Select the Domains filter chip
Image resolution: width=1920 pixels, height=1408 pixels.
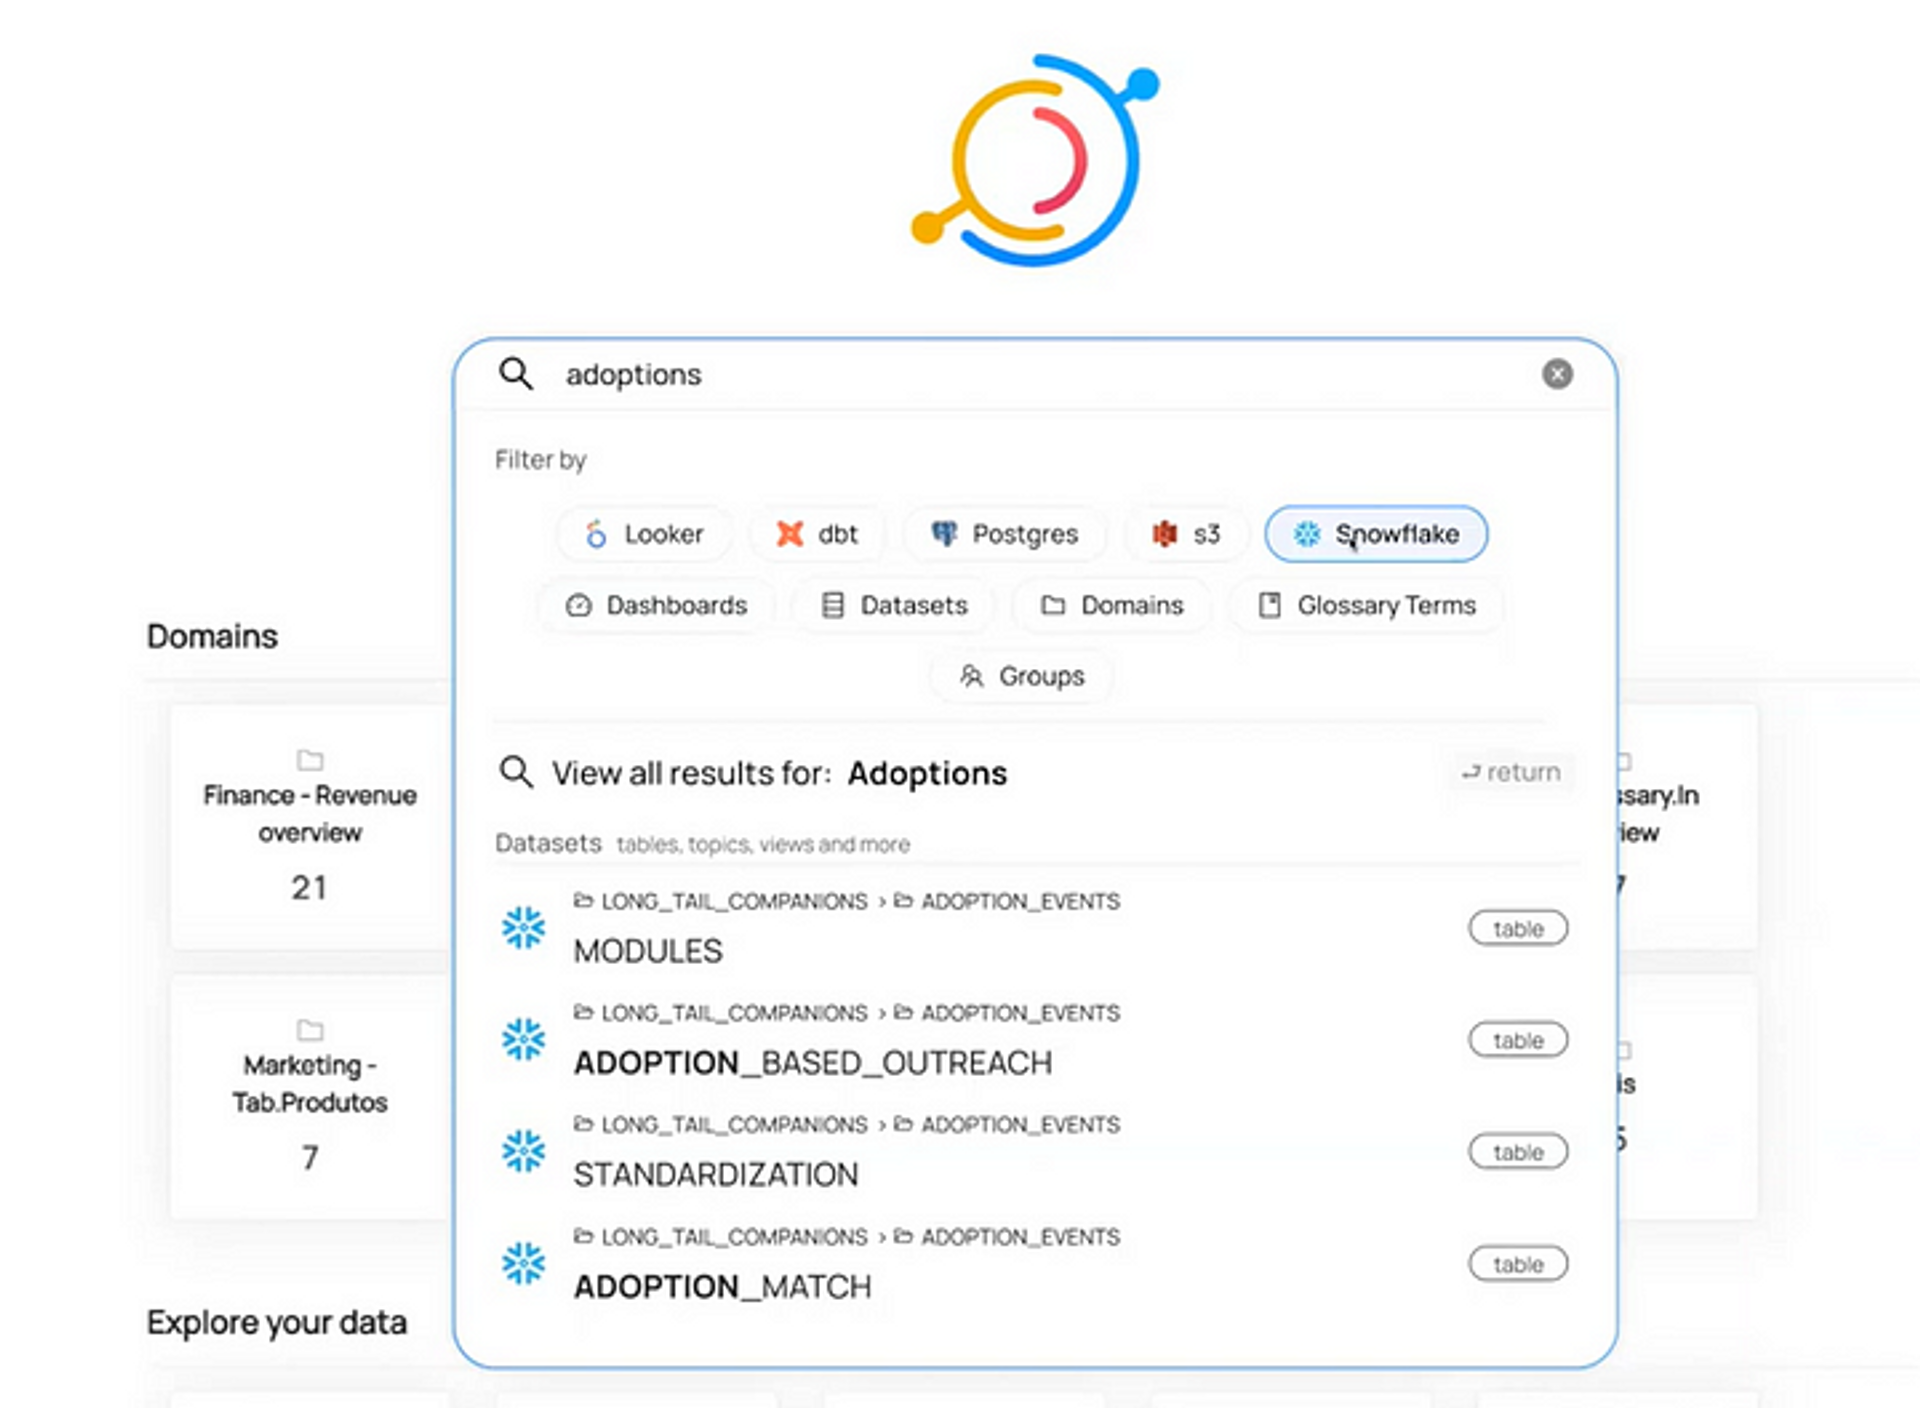click(x=1112, y=605)
